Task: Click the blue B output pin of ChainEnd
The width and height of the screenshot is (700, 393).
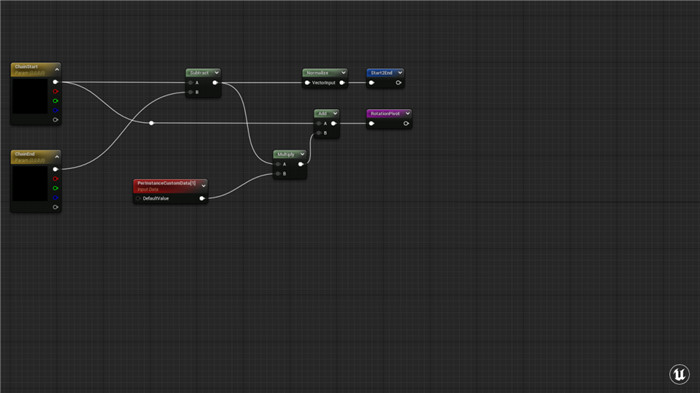Action: [55, 197]
